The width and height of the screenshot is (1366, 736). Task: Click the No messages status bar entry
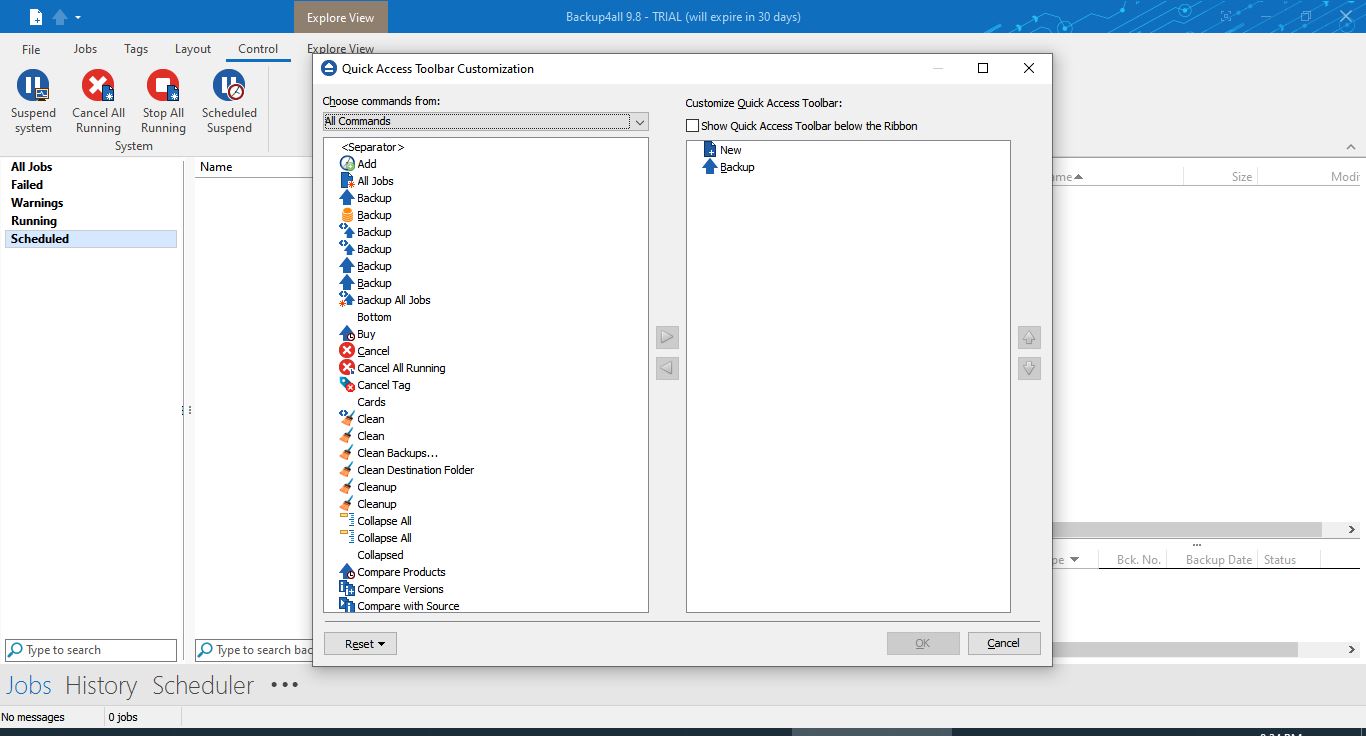click(x=33, y=717)
